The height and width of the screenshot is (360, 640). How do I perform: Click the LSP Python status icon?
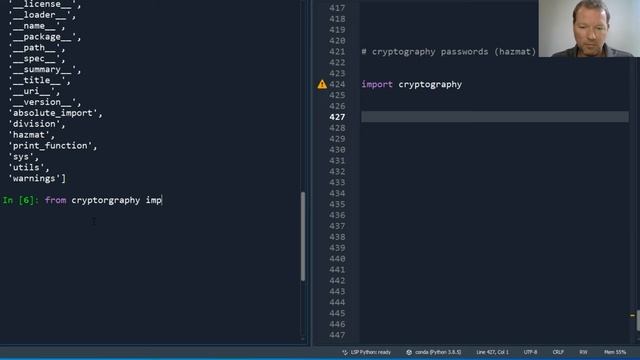pyautogui.click(x=345, y=352)
